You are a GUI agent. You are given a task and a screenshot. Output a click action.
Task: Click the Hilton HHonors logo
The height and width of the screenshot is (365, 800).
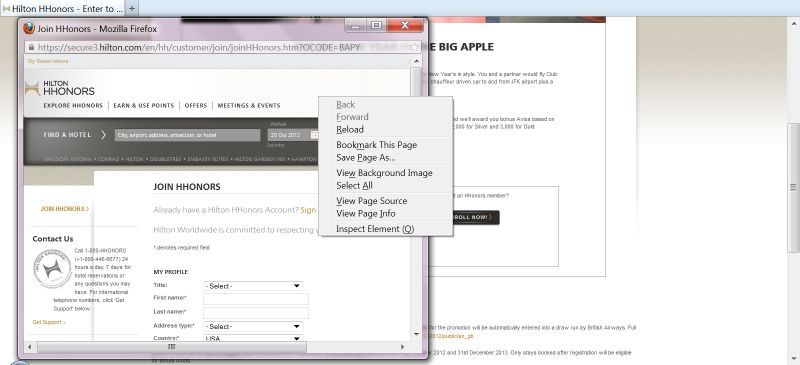60,88
